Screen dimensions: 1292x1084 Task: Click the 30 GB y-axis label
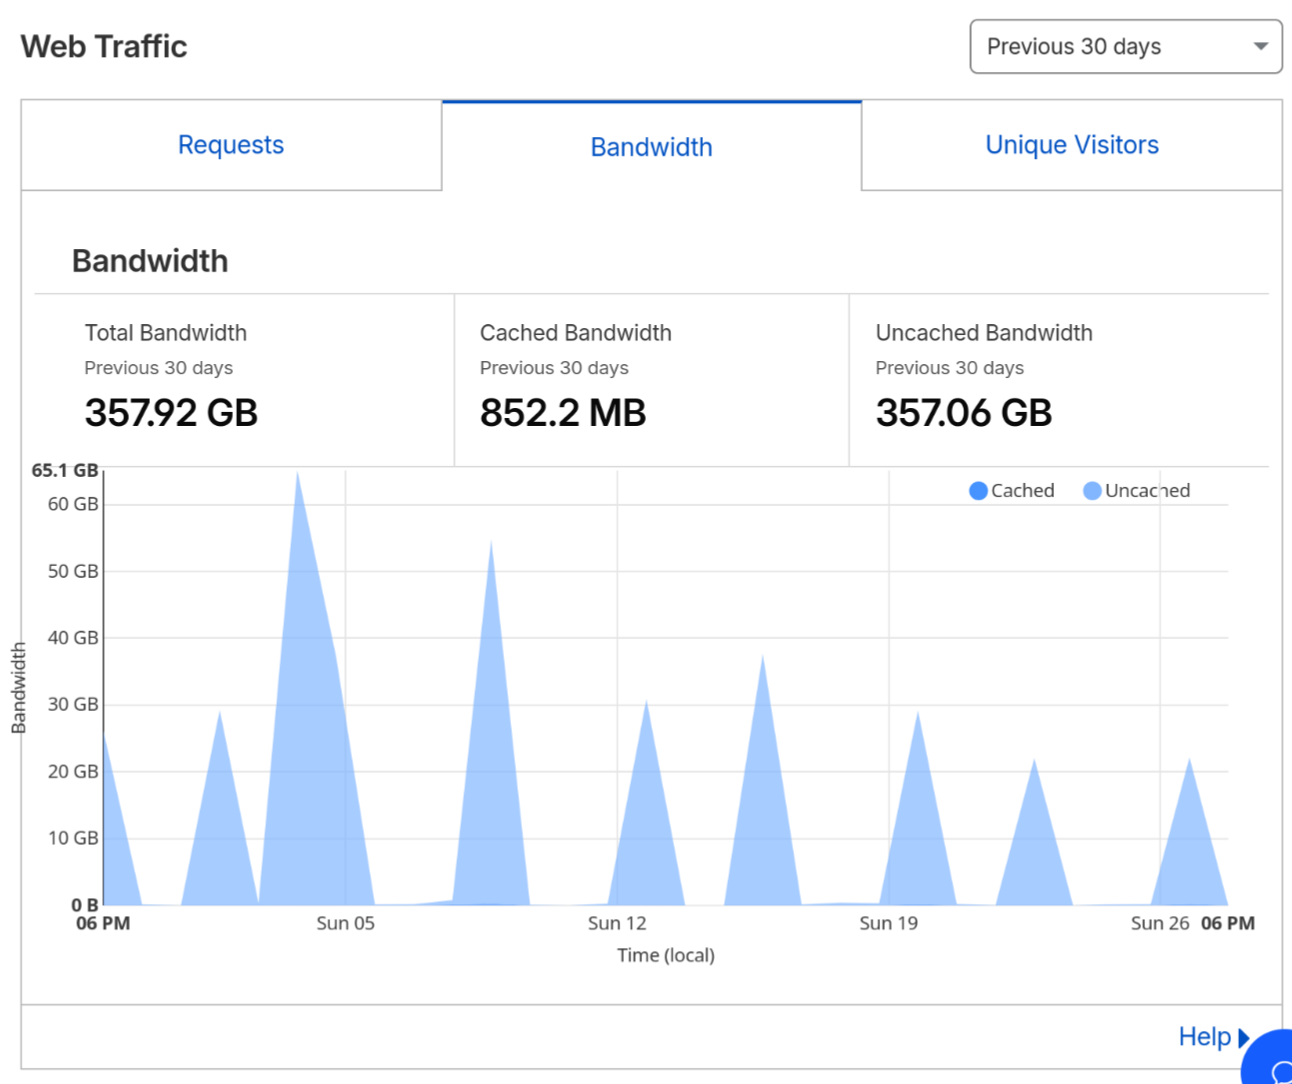pos(73,704)
